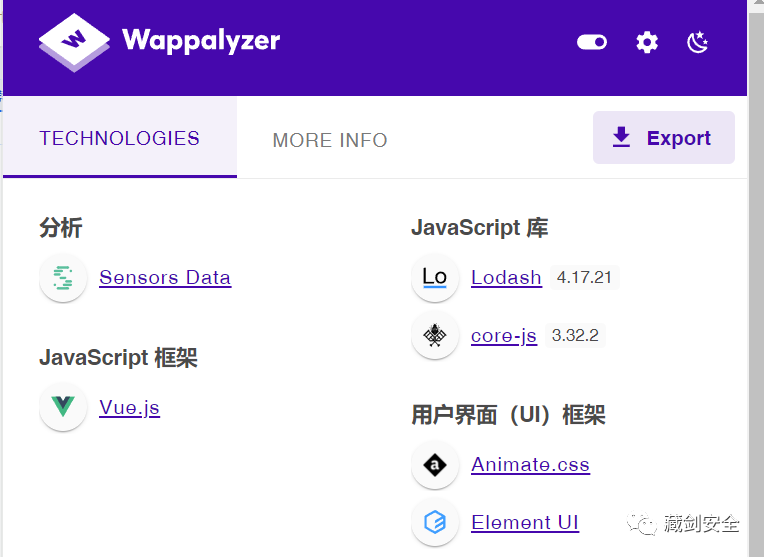Click the Vue.js logo icon
The width and height of the screenshot is (764, 557).
[63, 407]
